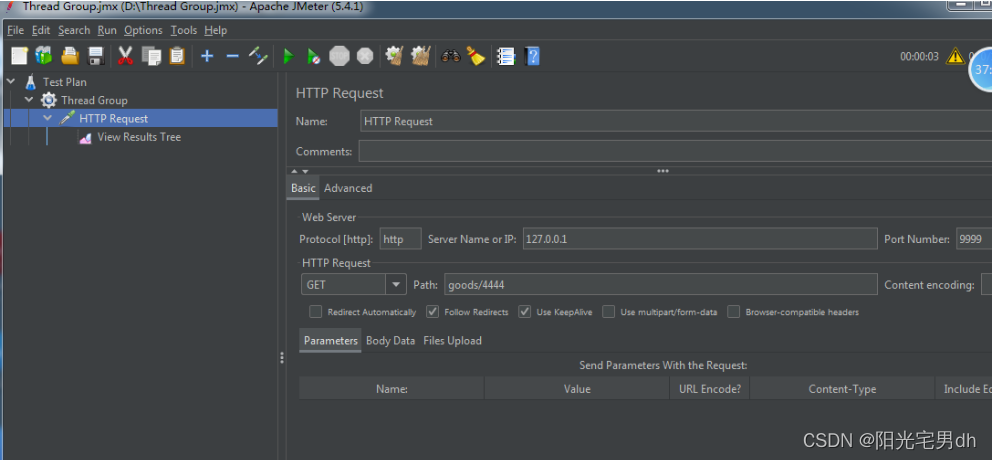992x460 pixels.
Task: Select the Parameters tab
Action: pos(330,340)
